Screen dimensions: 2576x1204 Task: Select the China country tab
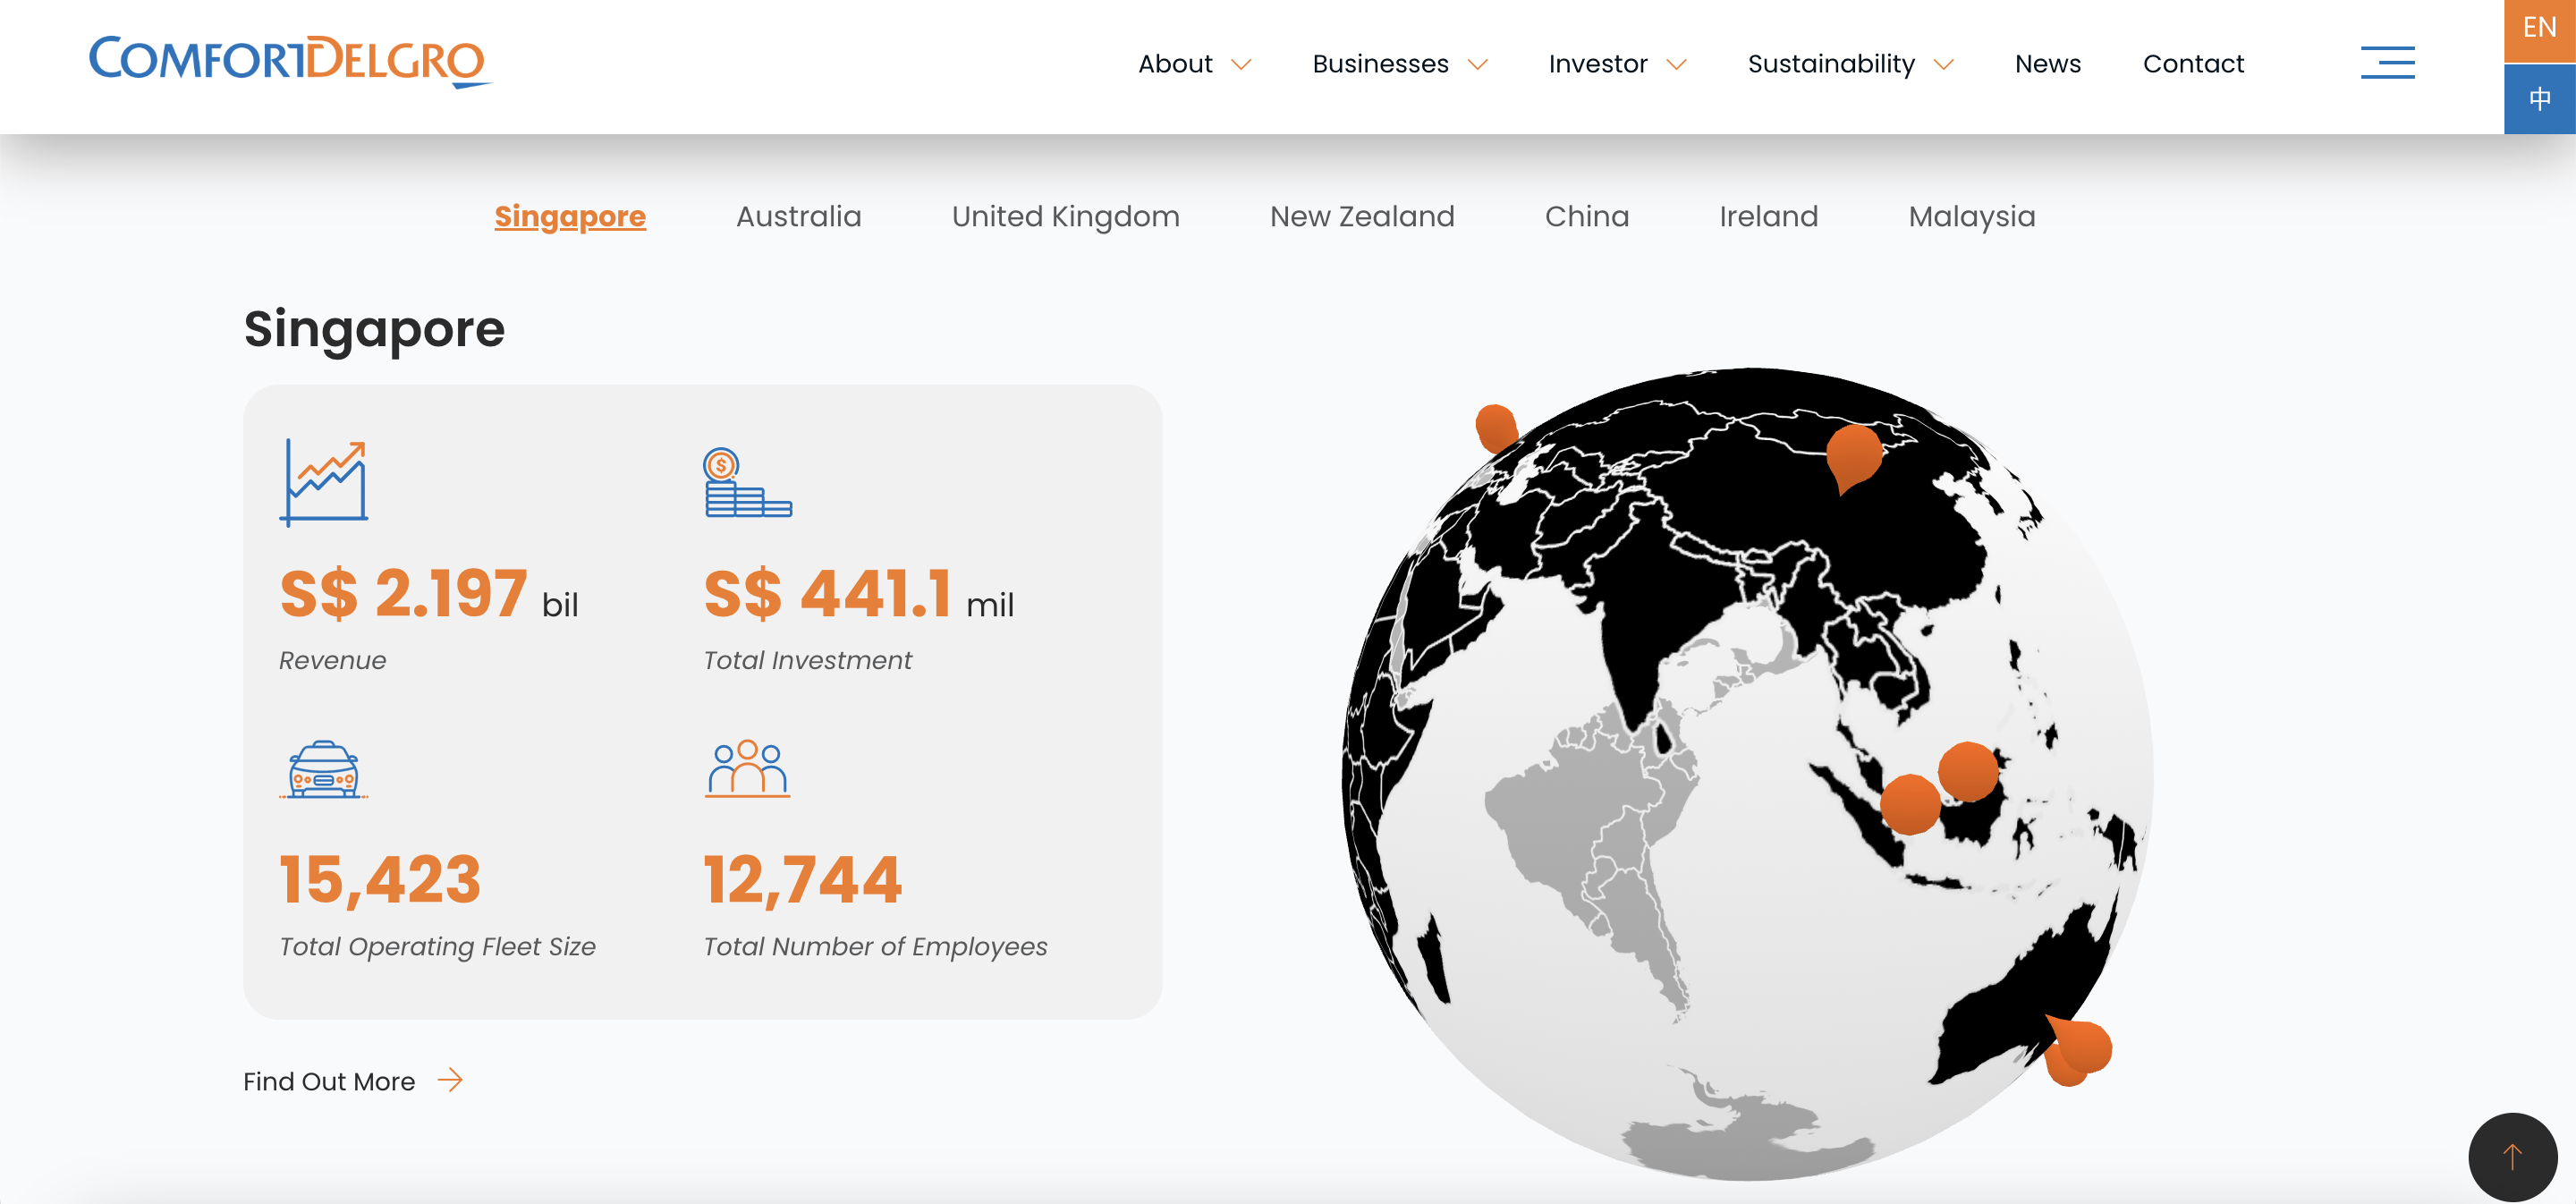(x=1586, y=216)
